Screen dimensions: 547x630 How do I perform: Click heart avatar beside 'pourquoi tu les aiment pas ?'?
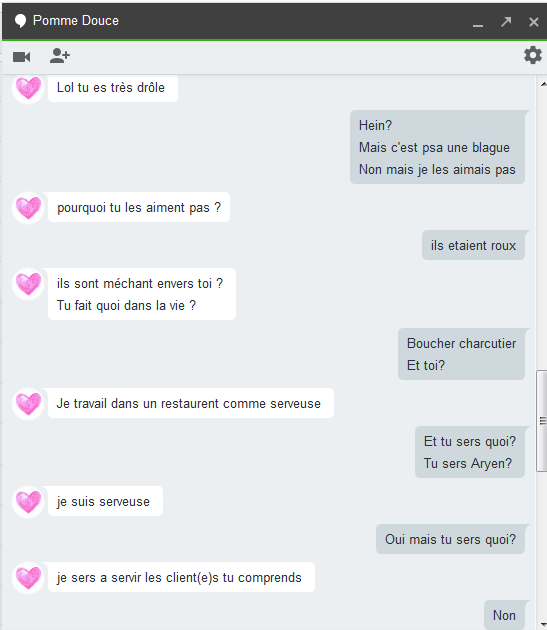coord(28,208)
